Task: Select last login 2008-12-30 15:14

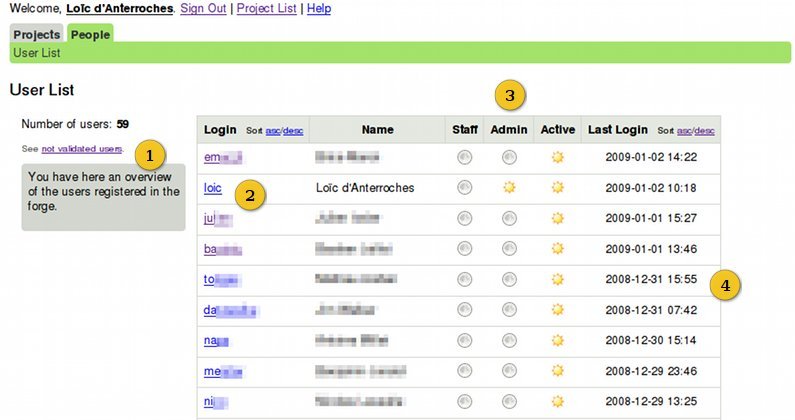Action: 651,340
